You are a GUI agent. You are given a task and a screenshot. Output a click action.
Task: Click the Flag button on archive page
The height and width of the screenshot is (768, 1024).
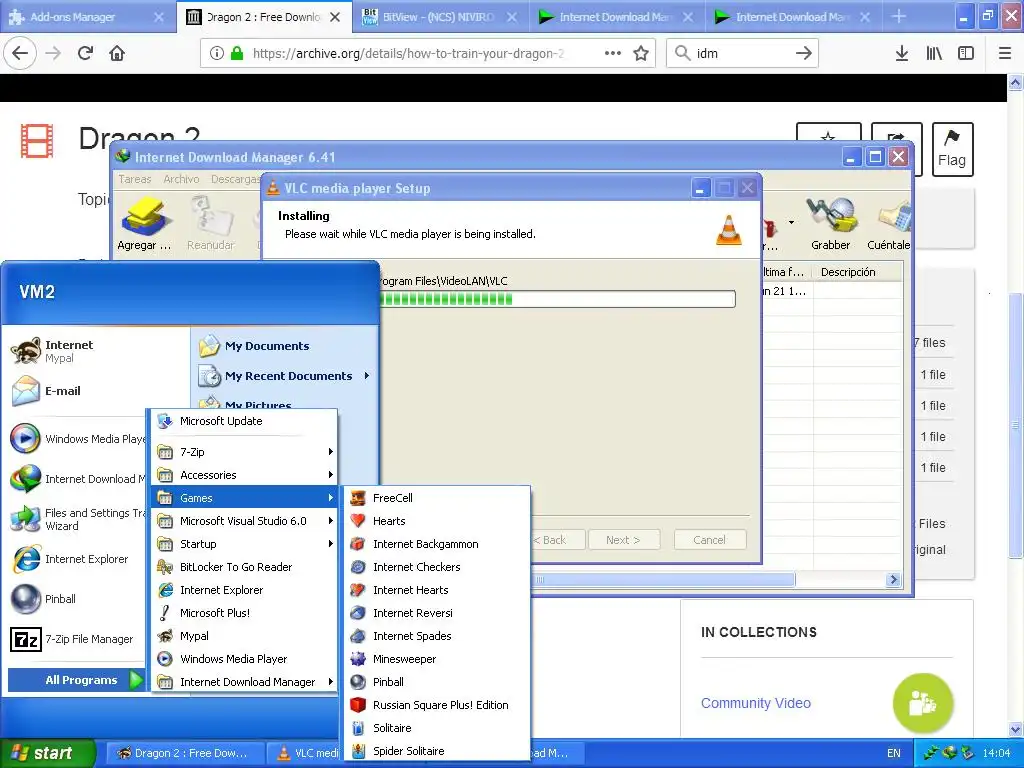click(952, 150)
